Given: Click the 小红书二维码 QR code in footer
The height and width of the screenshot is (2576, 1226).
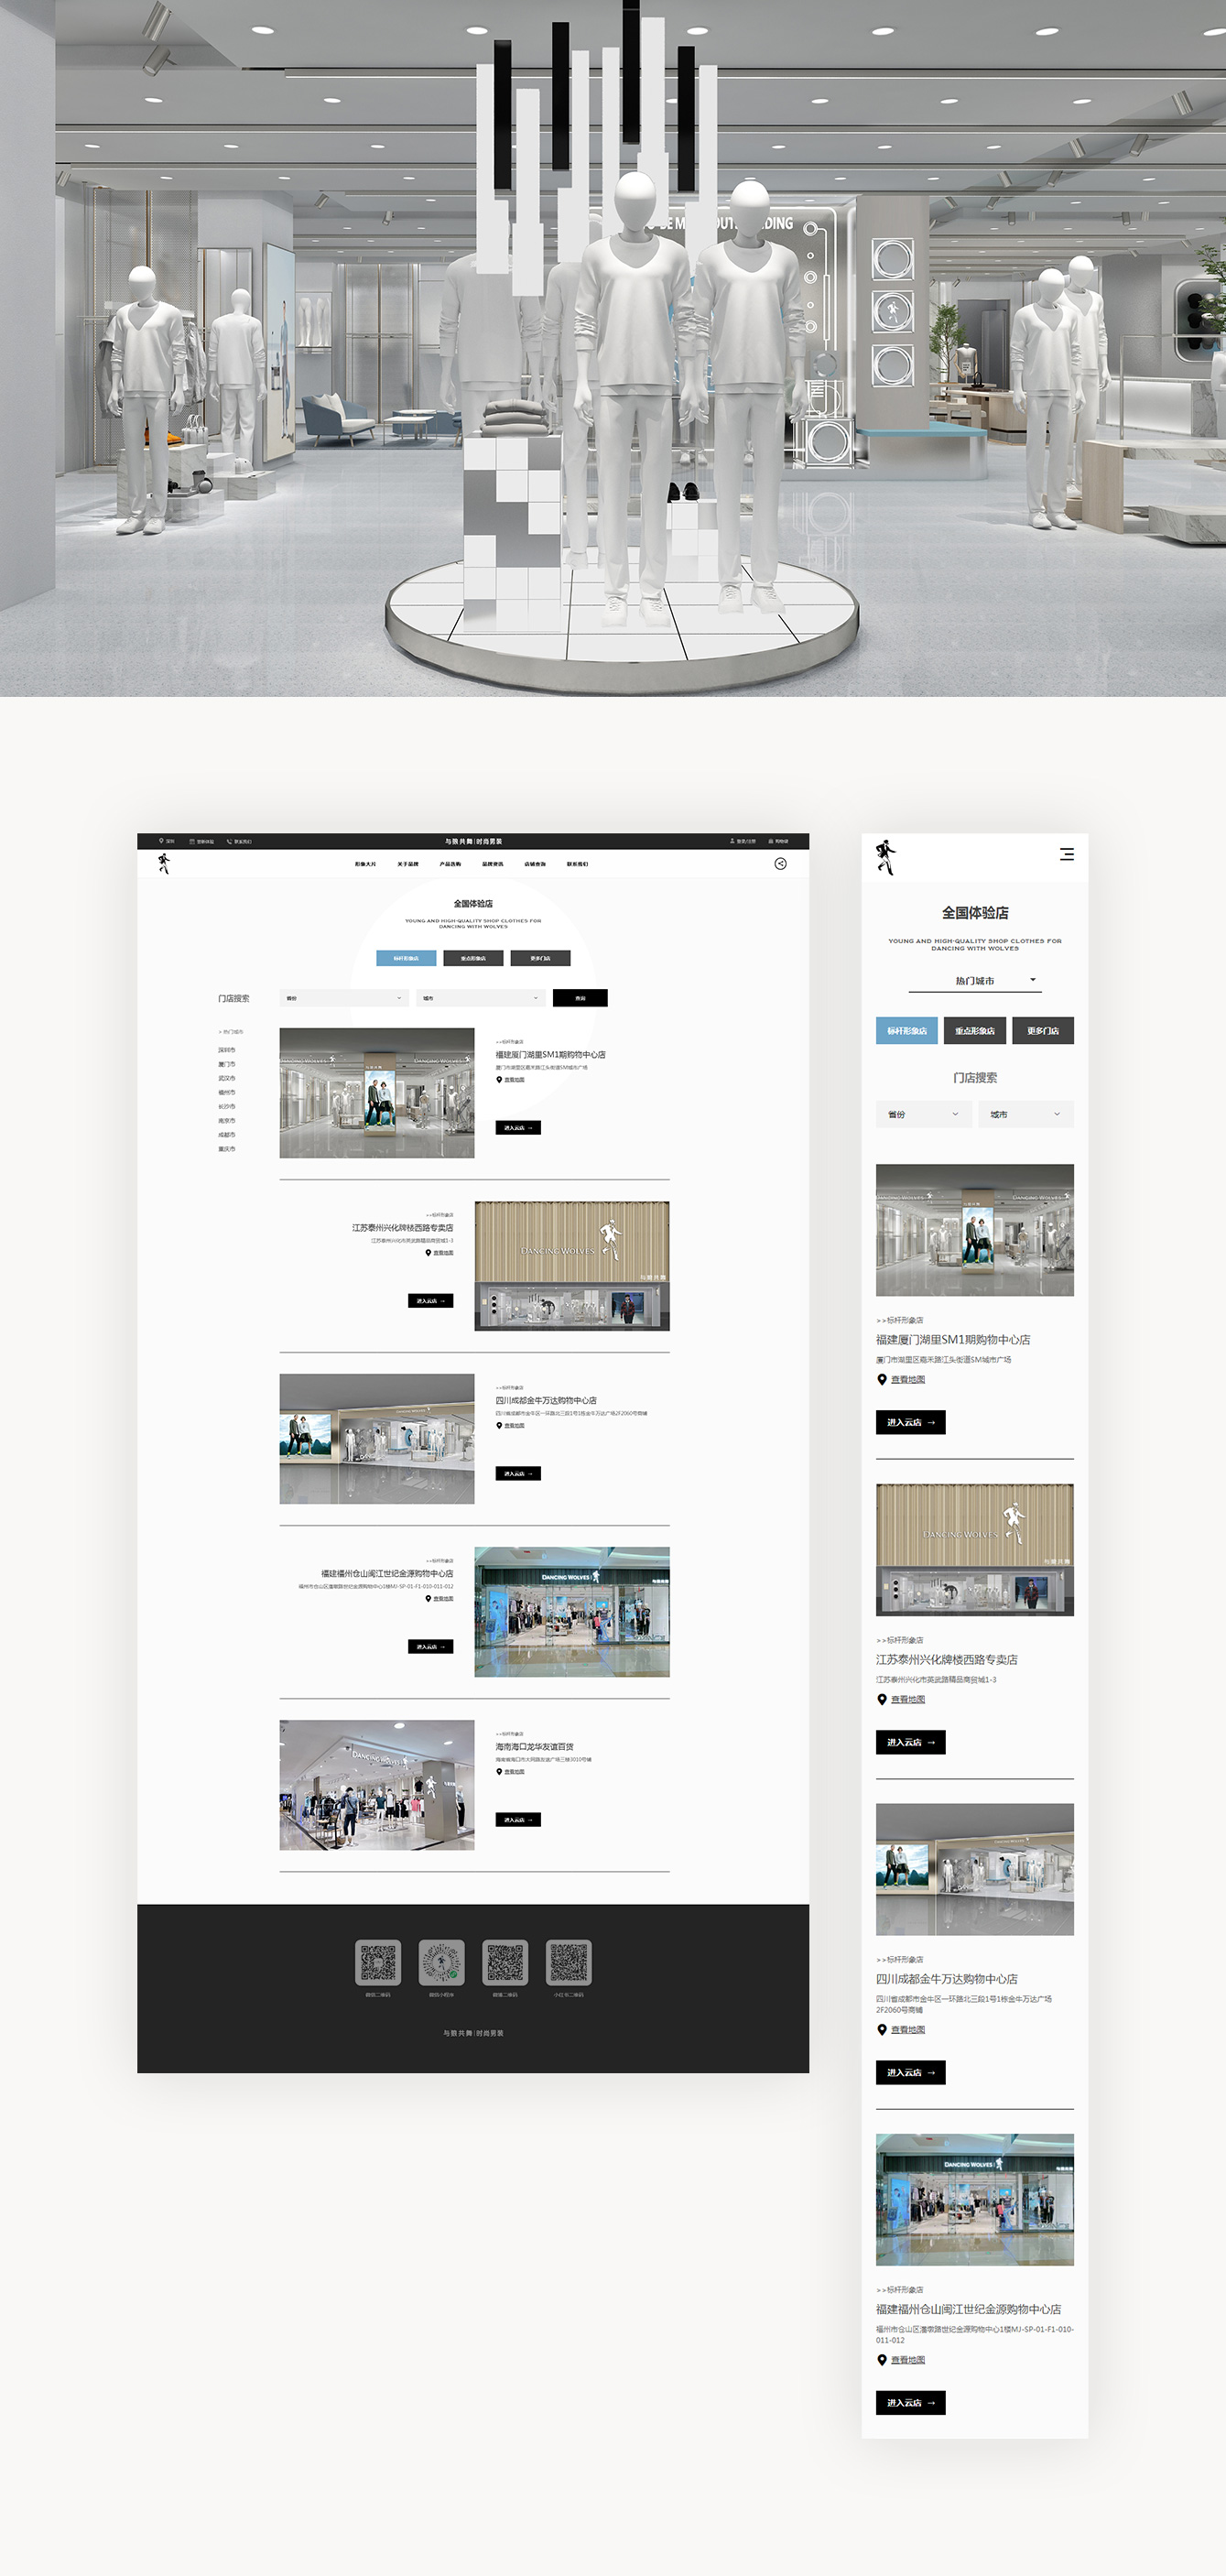Looking at the screenshot, I should [x=569, y=1963].
